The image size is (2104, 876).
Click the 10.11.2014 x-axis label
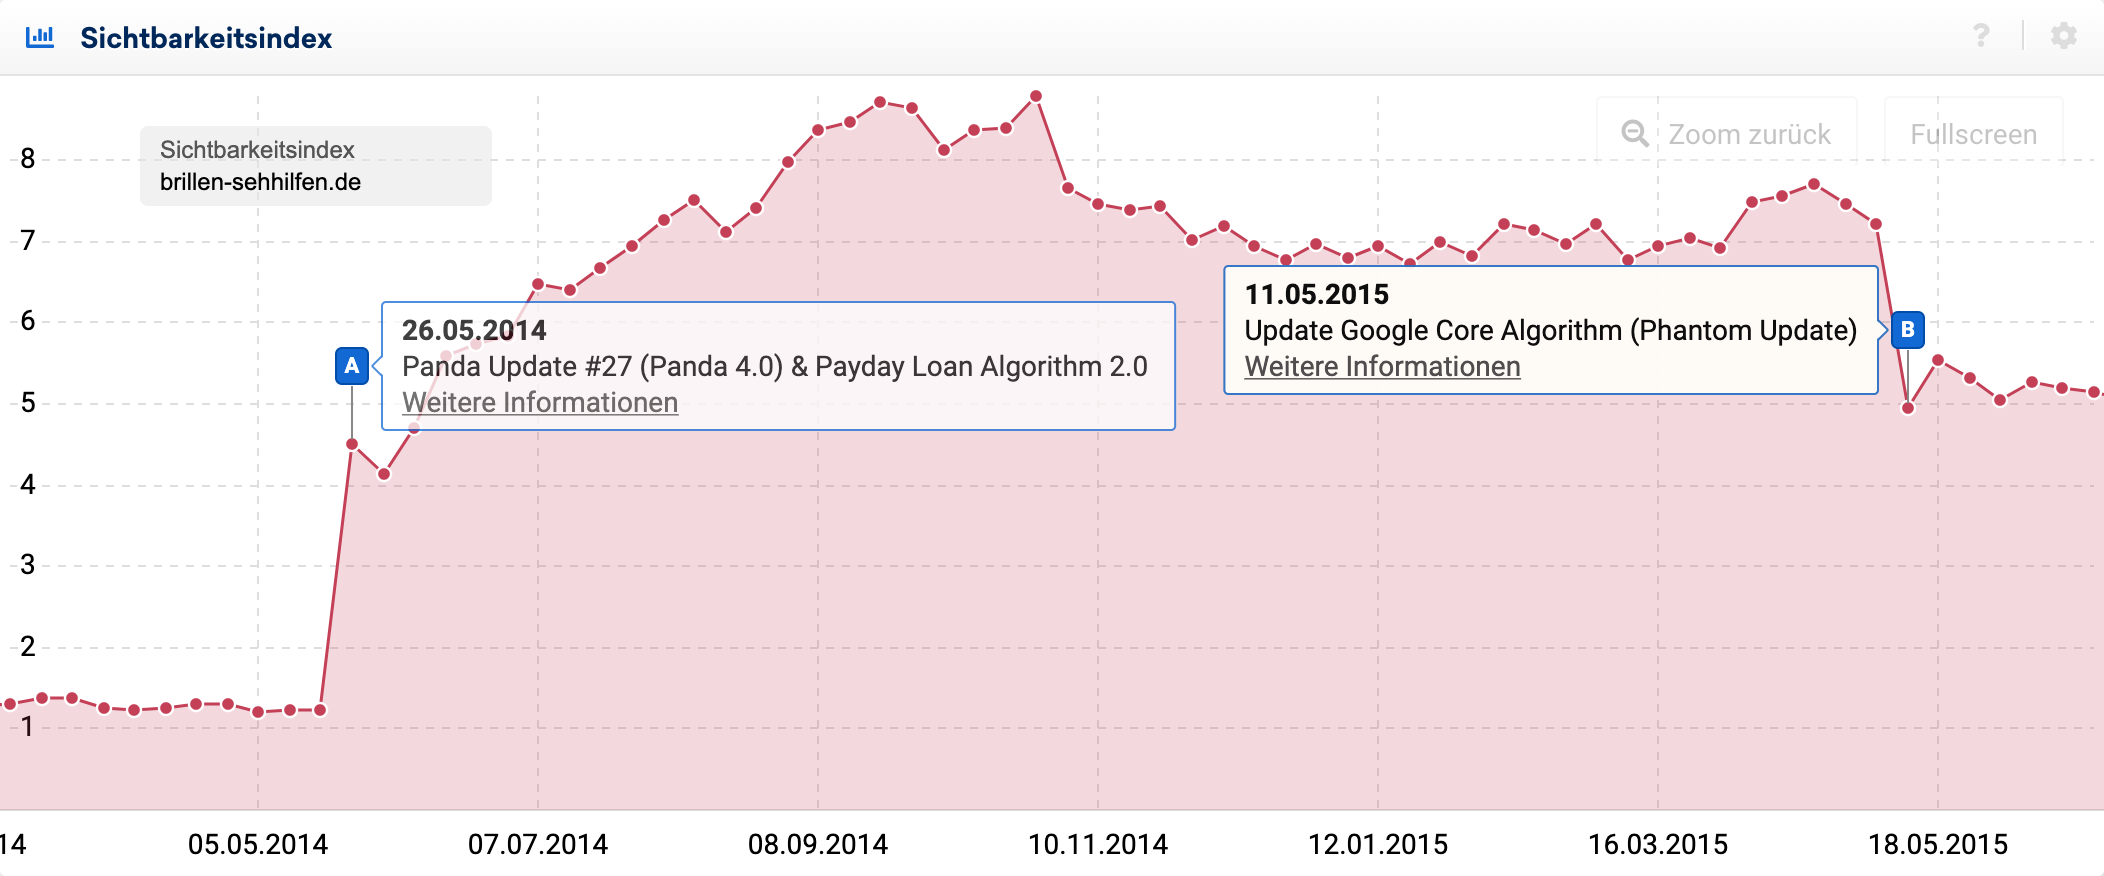click(1098, 845)
